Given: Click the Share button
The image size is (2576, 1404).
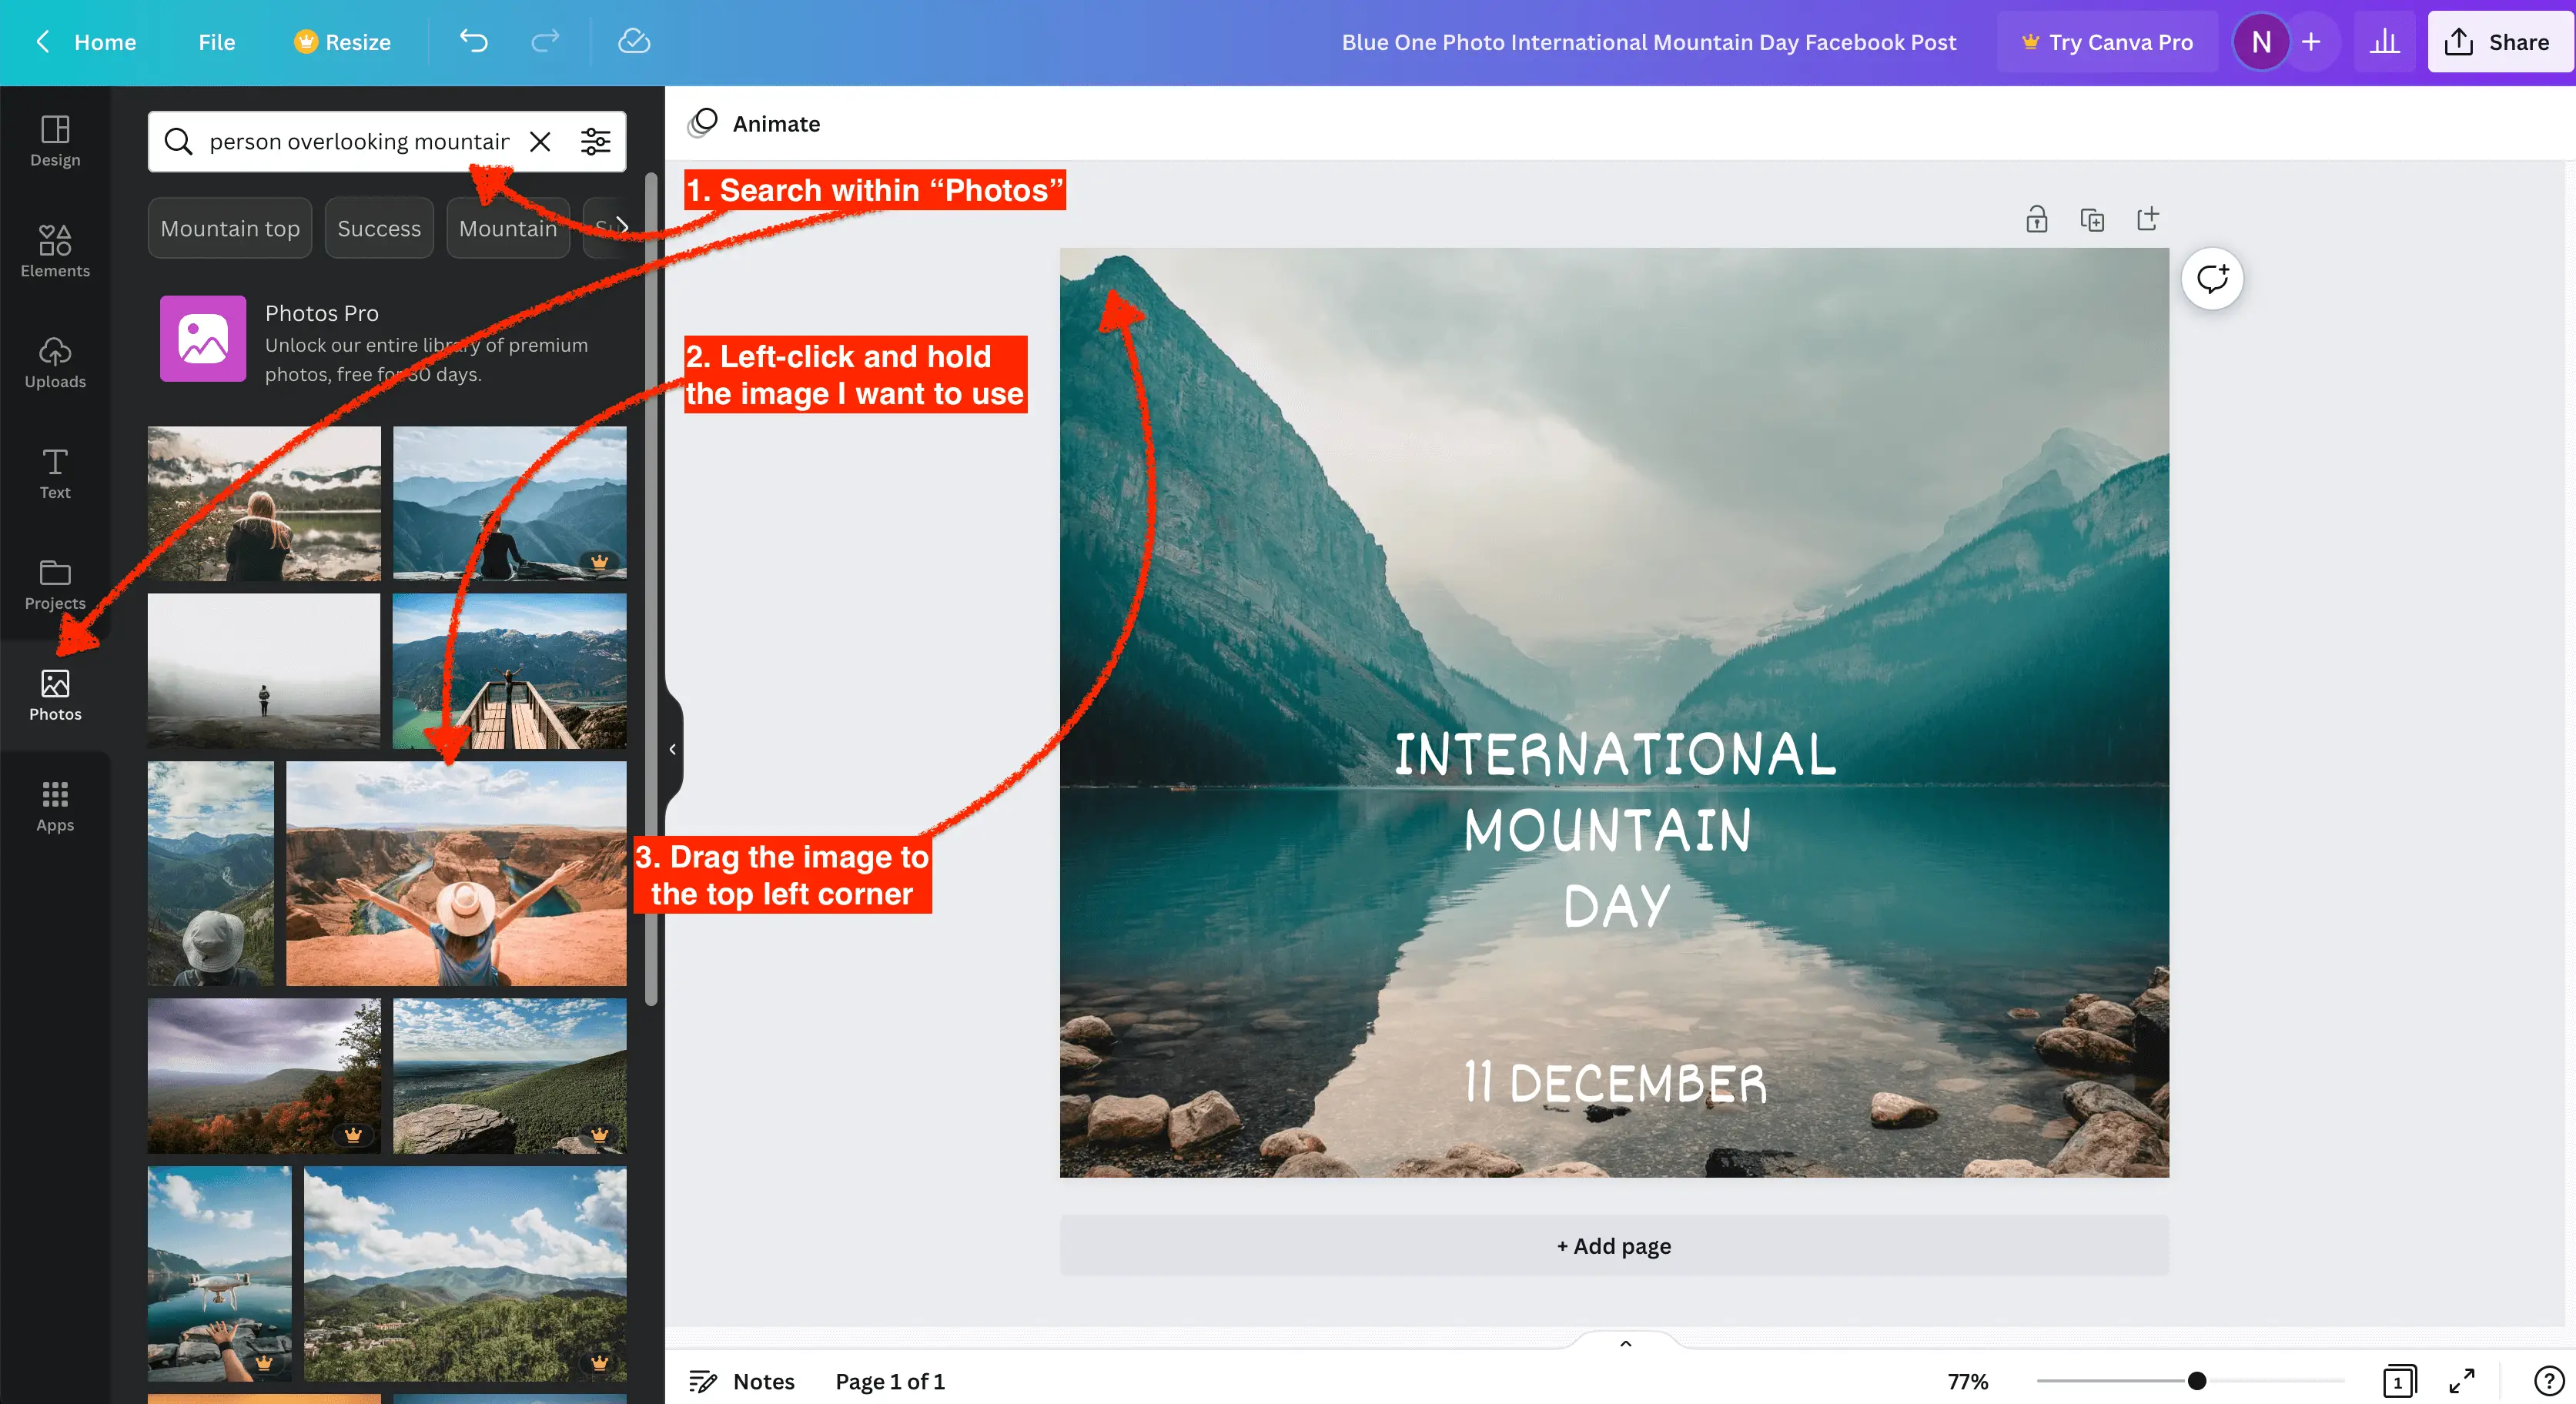Looking at the screenshot, I should coord(2498,42).
